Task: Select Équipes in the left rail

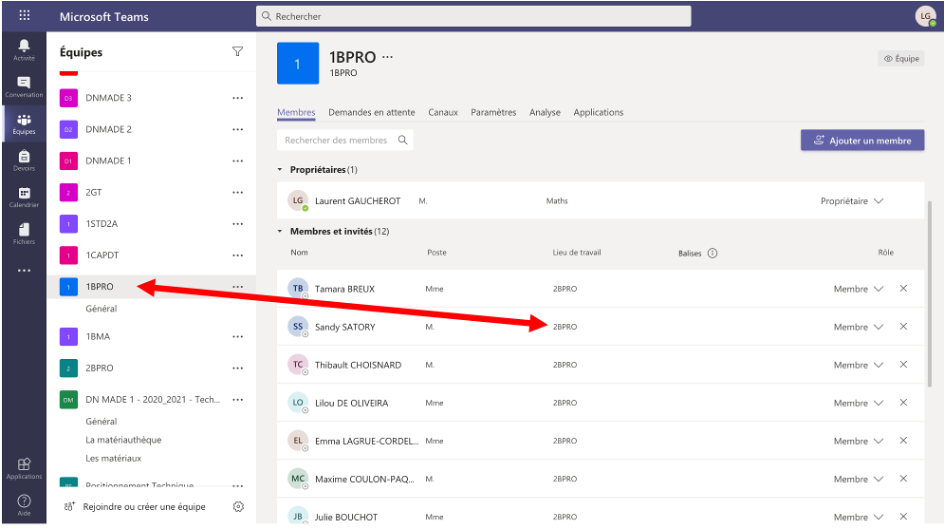Action: [x=24, y=124]
